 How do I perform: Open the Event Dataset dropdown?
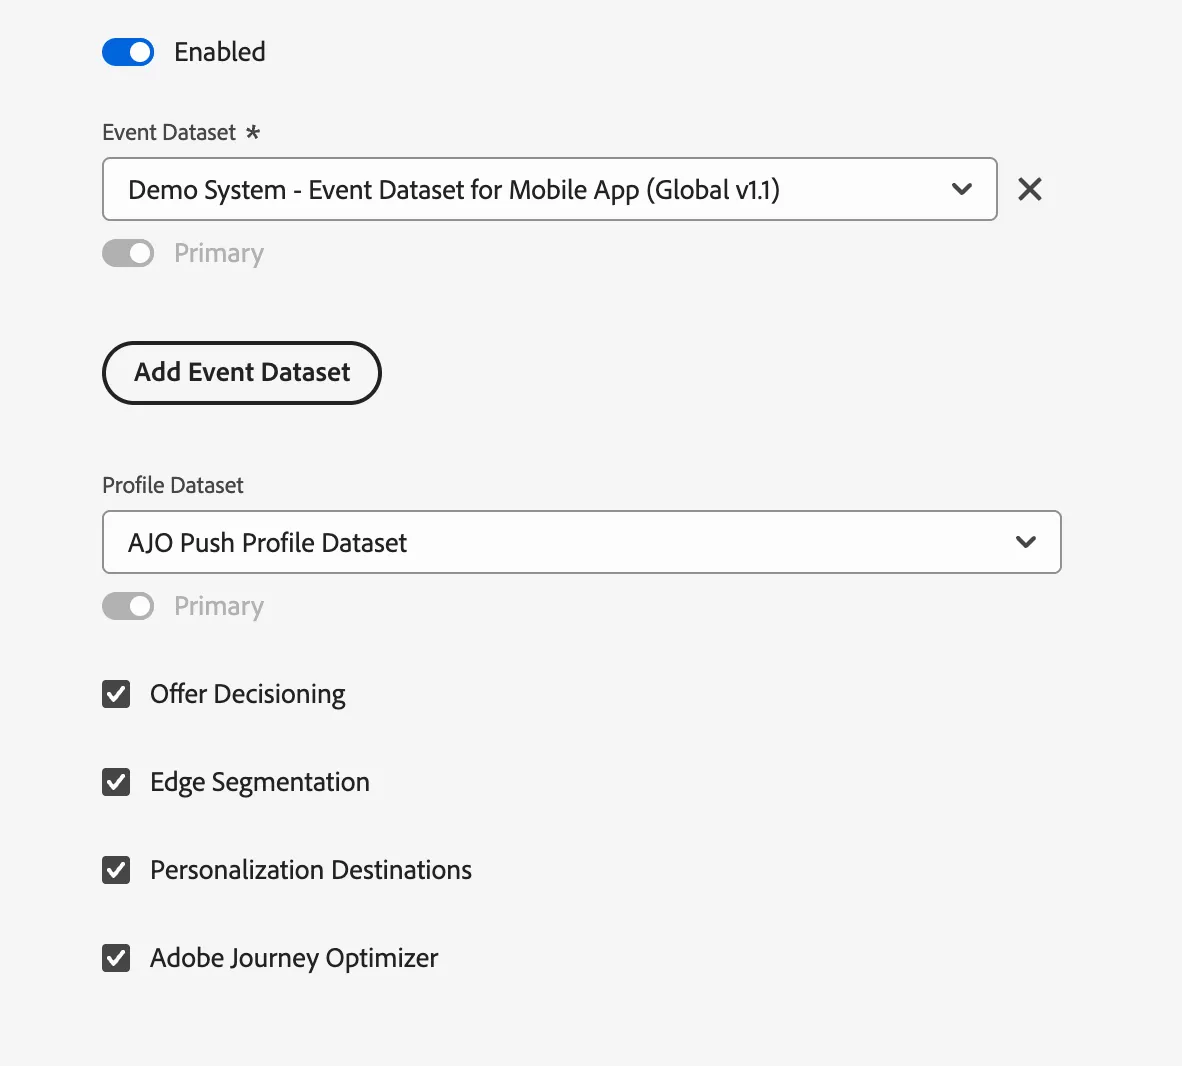(x=550, y=189)
